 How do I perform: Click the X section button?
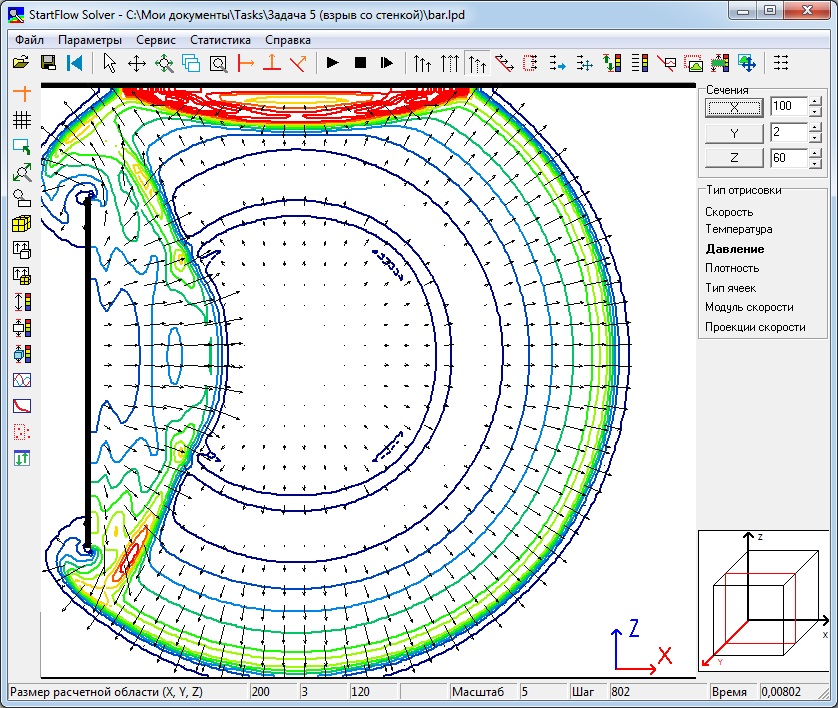click(x=734, y=107)
